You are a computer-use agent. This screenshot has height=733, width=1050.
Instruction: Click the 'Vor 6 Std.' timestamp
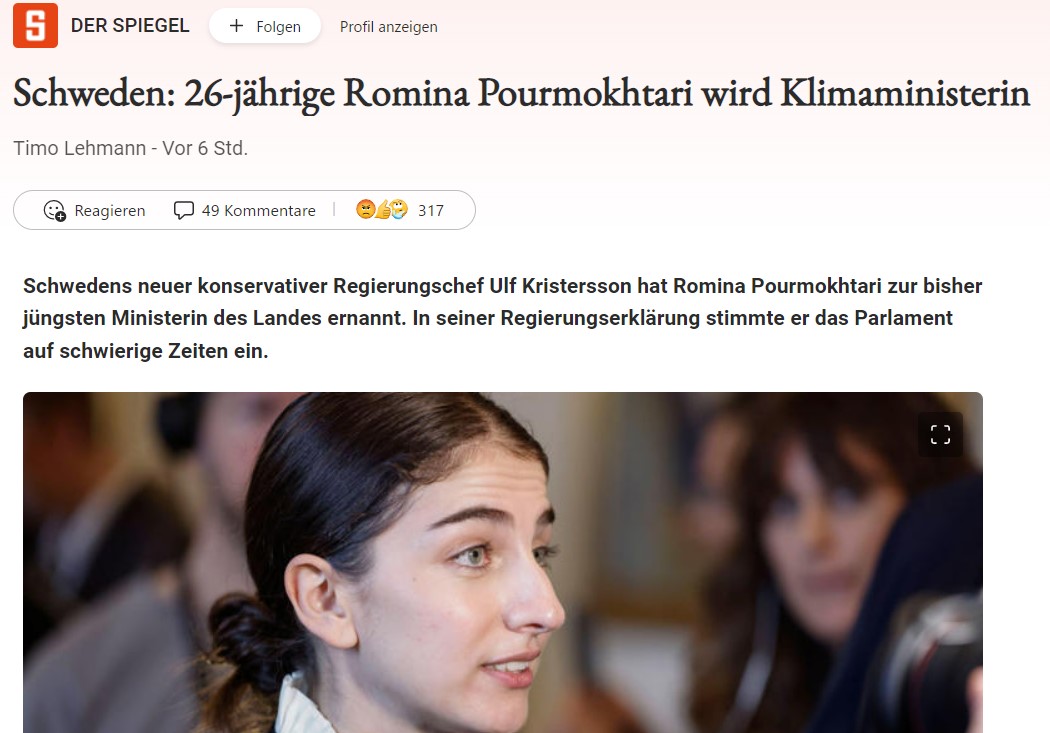point(205,148)
